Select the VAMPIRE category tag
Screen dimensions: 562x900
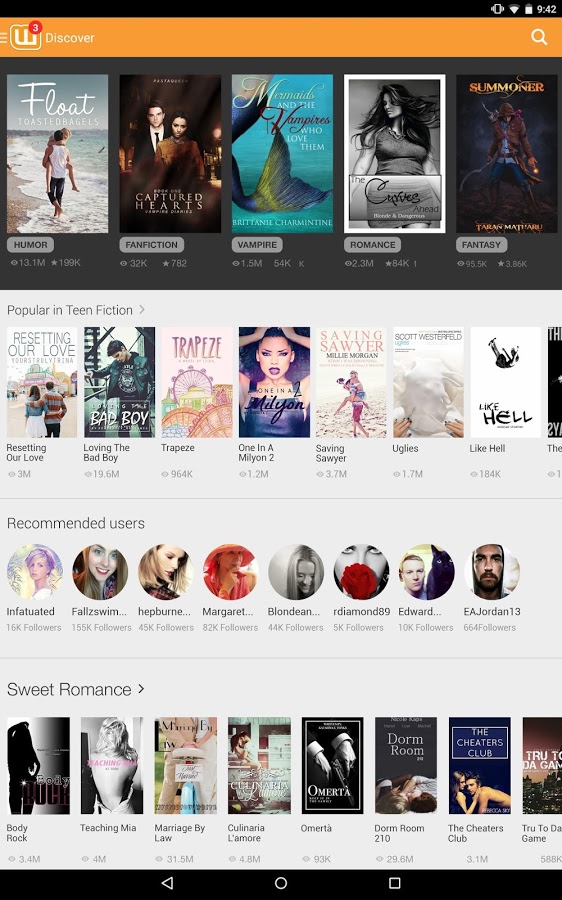(x=257, y=245)
